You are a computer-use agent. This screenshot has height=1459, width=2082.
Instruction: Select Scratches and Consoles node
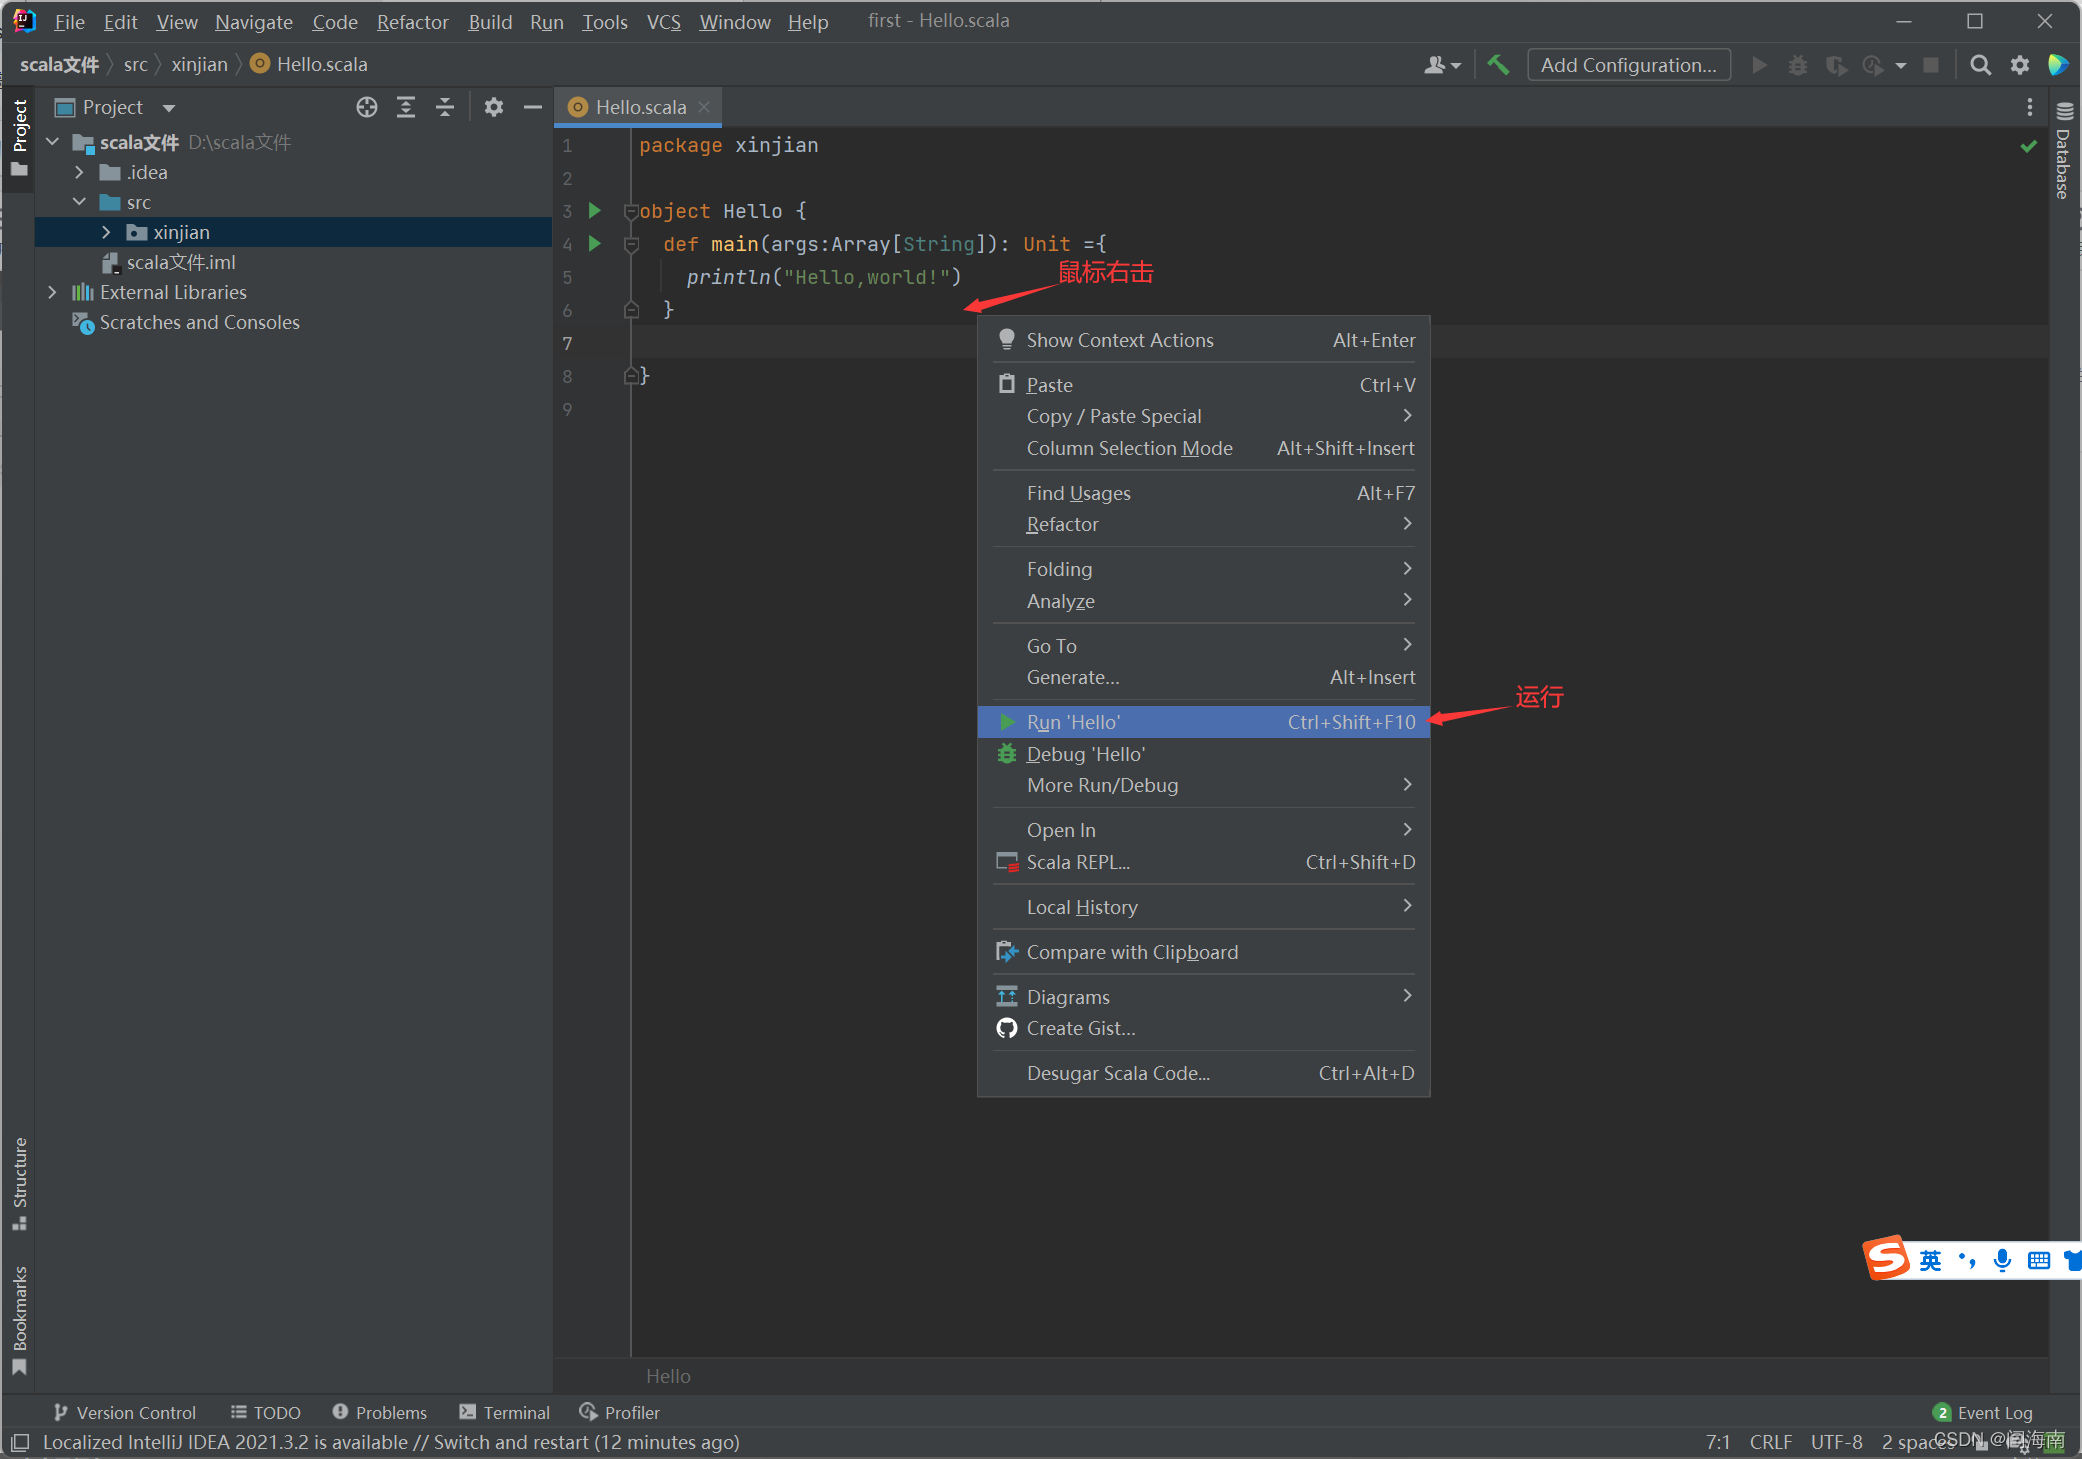point(199,322)
